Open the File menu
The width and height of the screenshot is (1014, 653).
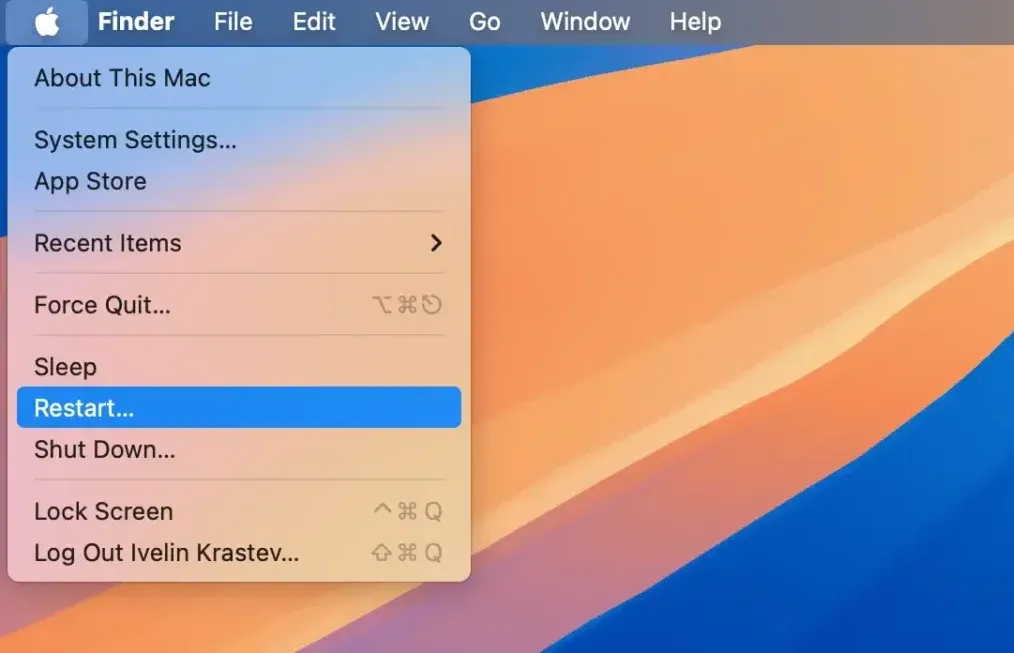click(x=233, y=22)
